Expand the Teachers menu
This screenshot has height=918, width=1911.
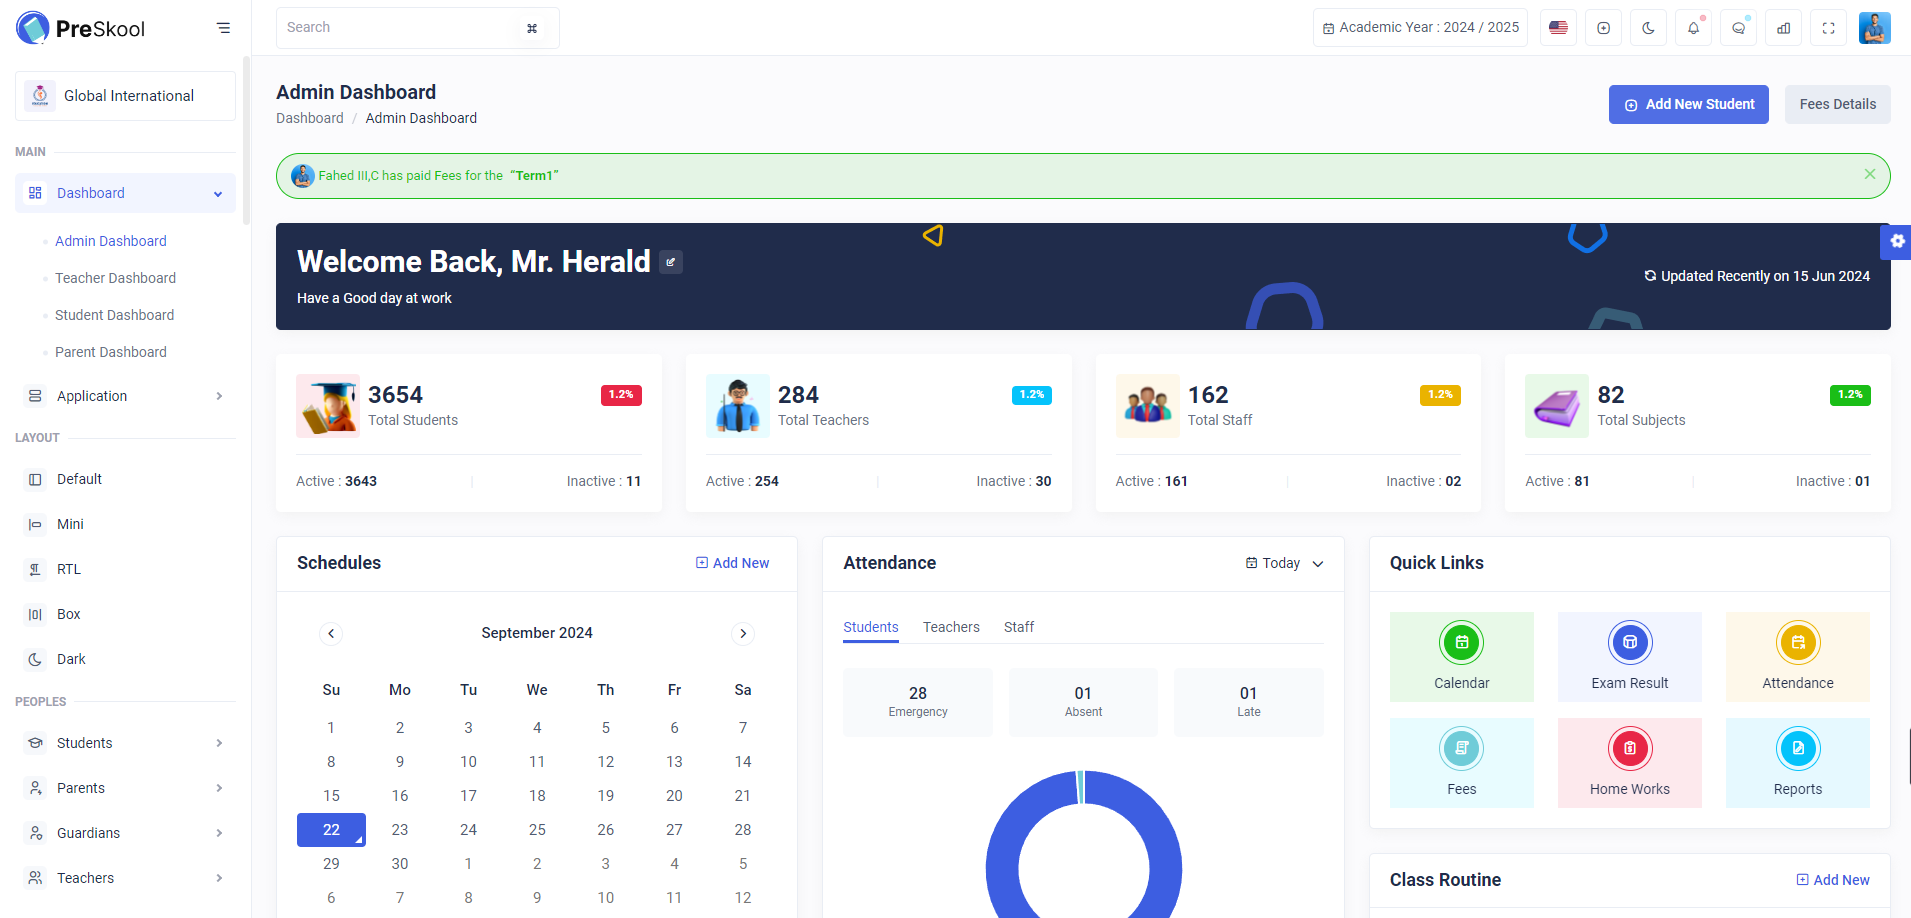(x=125, y=878)
